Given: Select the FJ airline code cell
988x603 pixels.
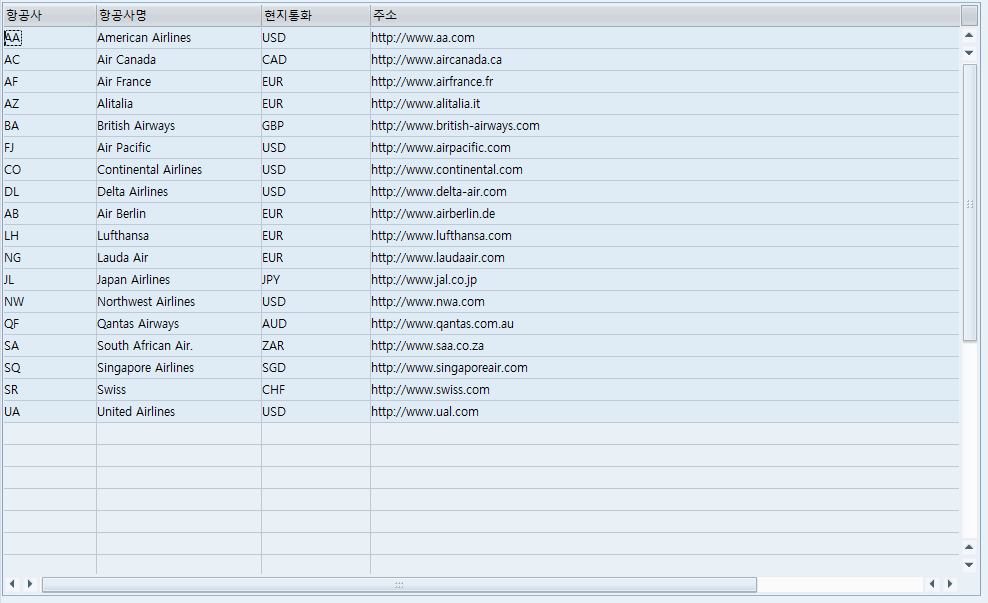Looking at the screenshot, I should point(50,148).
